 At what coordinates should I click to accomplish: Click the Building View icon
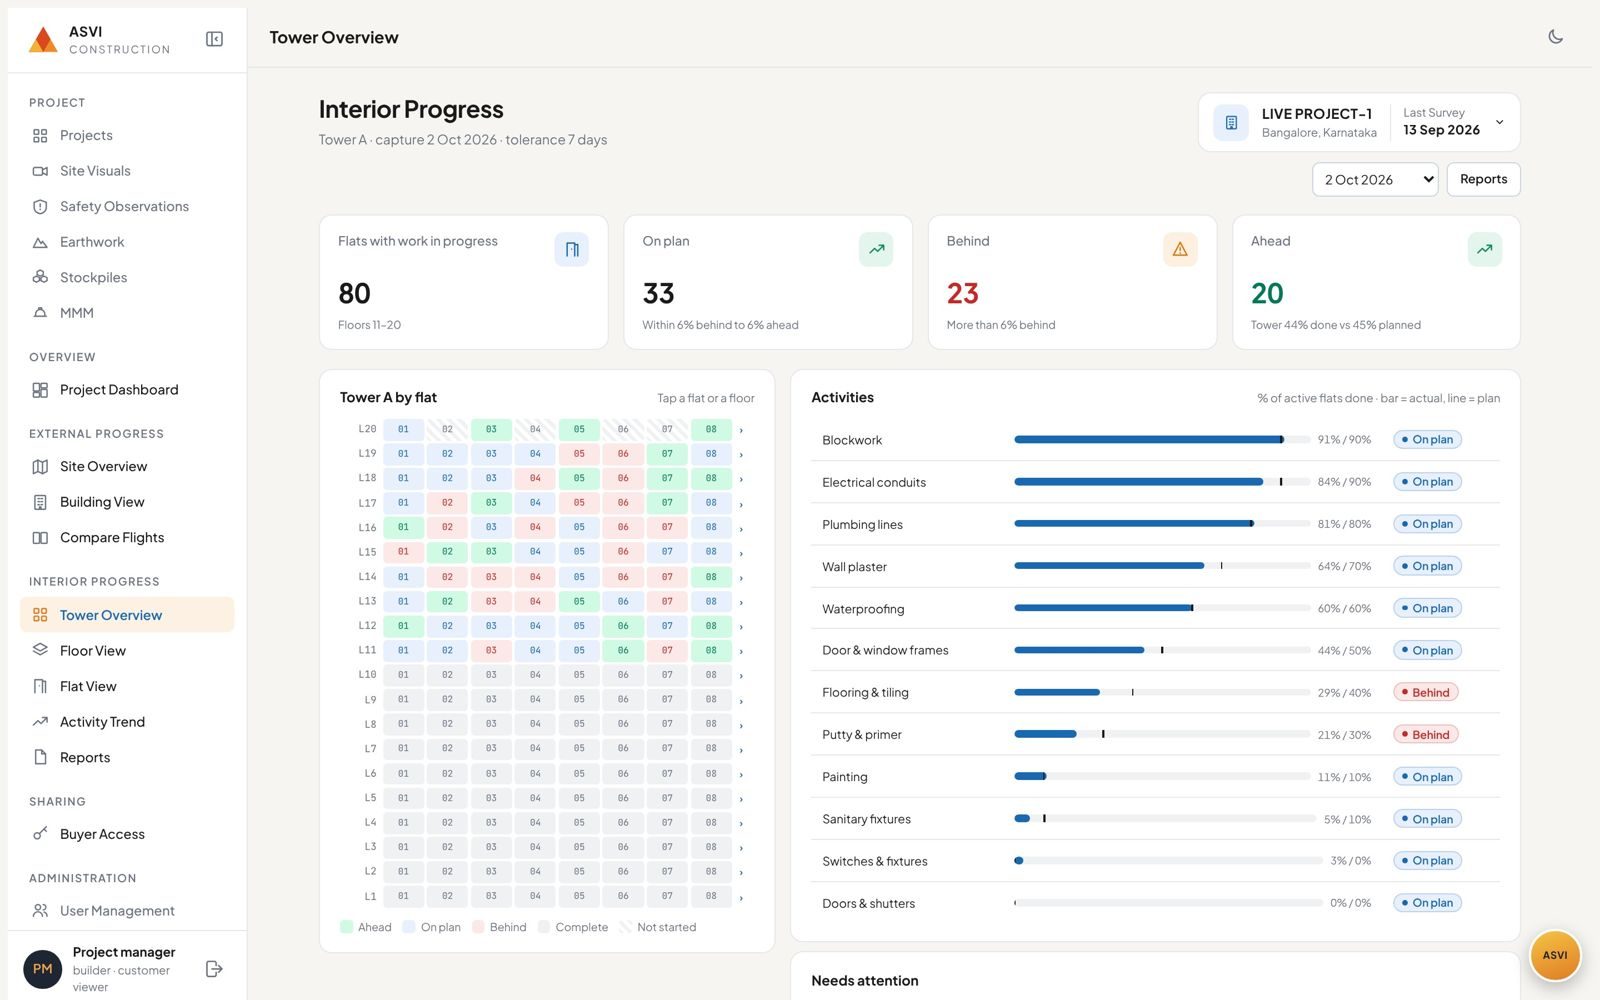tap(40, 502)
